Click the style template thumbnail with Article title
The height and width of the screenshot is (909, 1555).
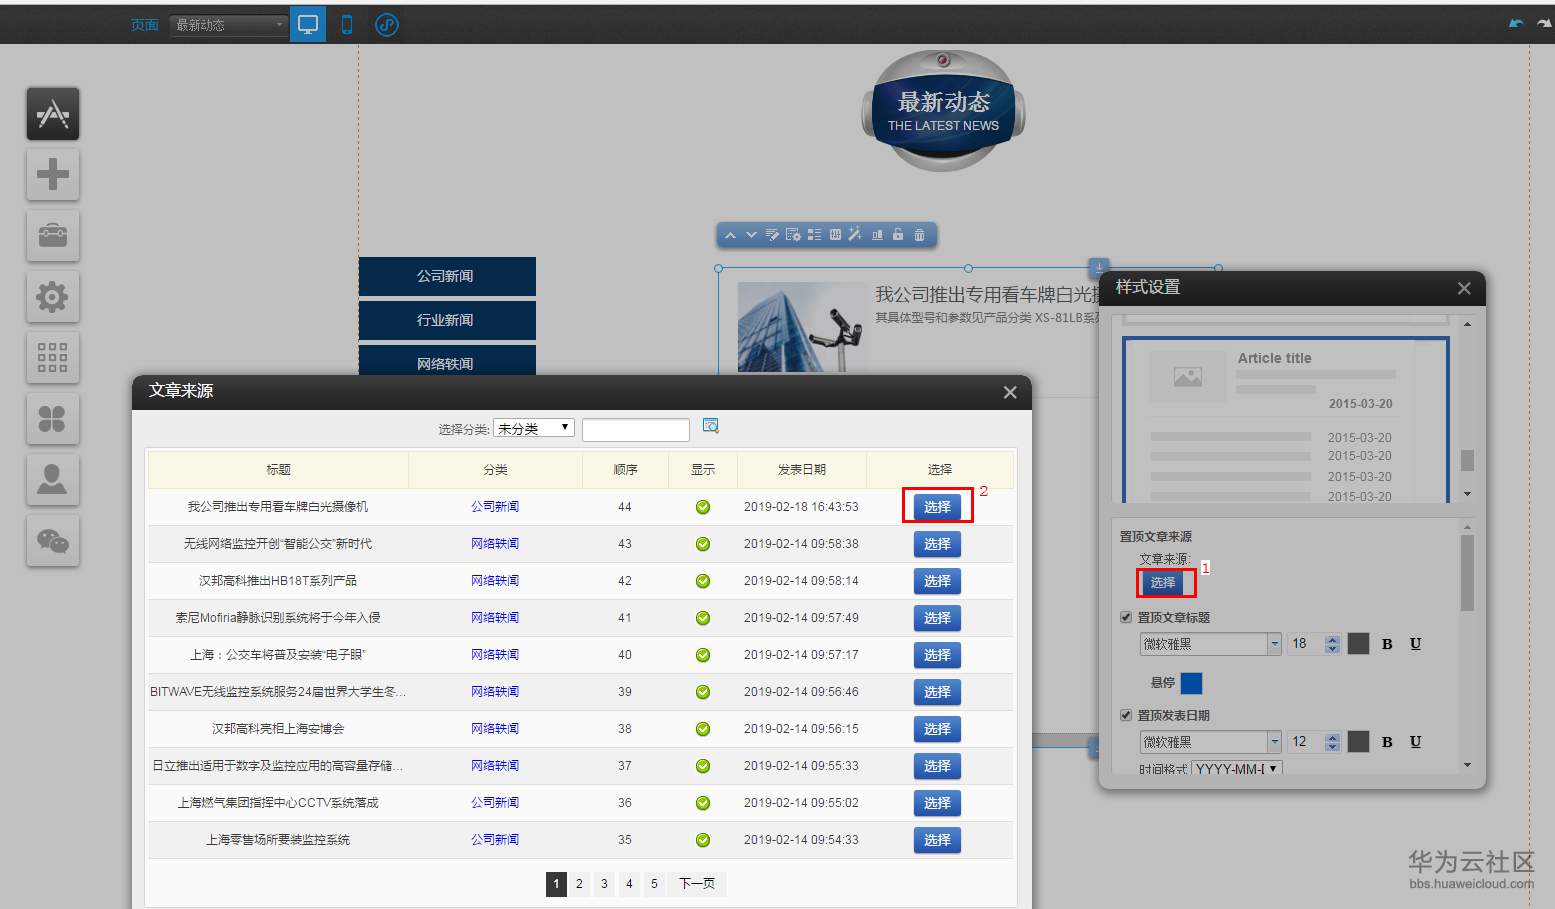click(1286, 420)
